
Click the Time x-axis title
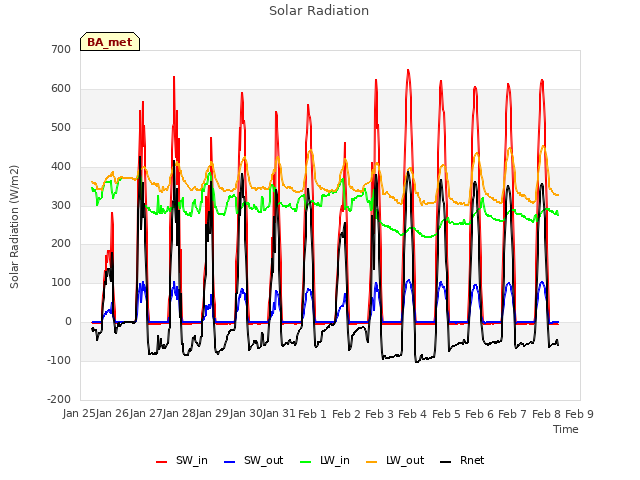pos(566,429)
